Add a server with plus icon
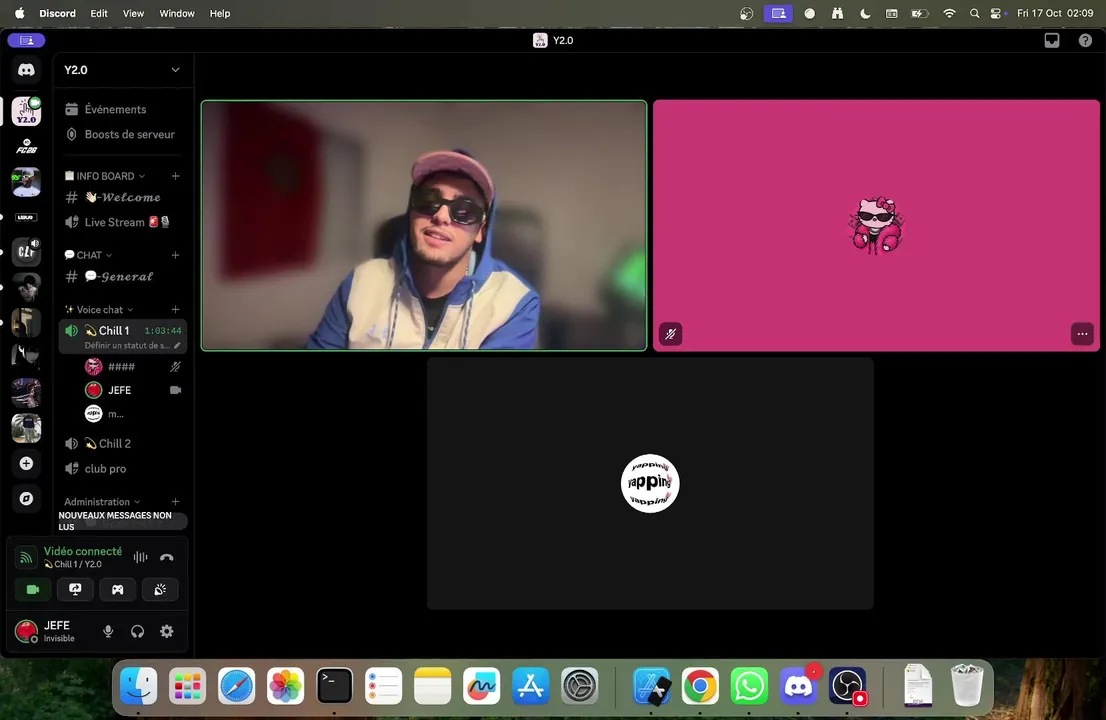The width and height of the screenshot is (1106, 720). 26,463
